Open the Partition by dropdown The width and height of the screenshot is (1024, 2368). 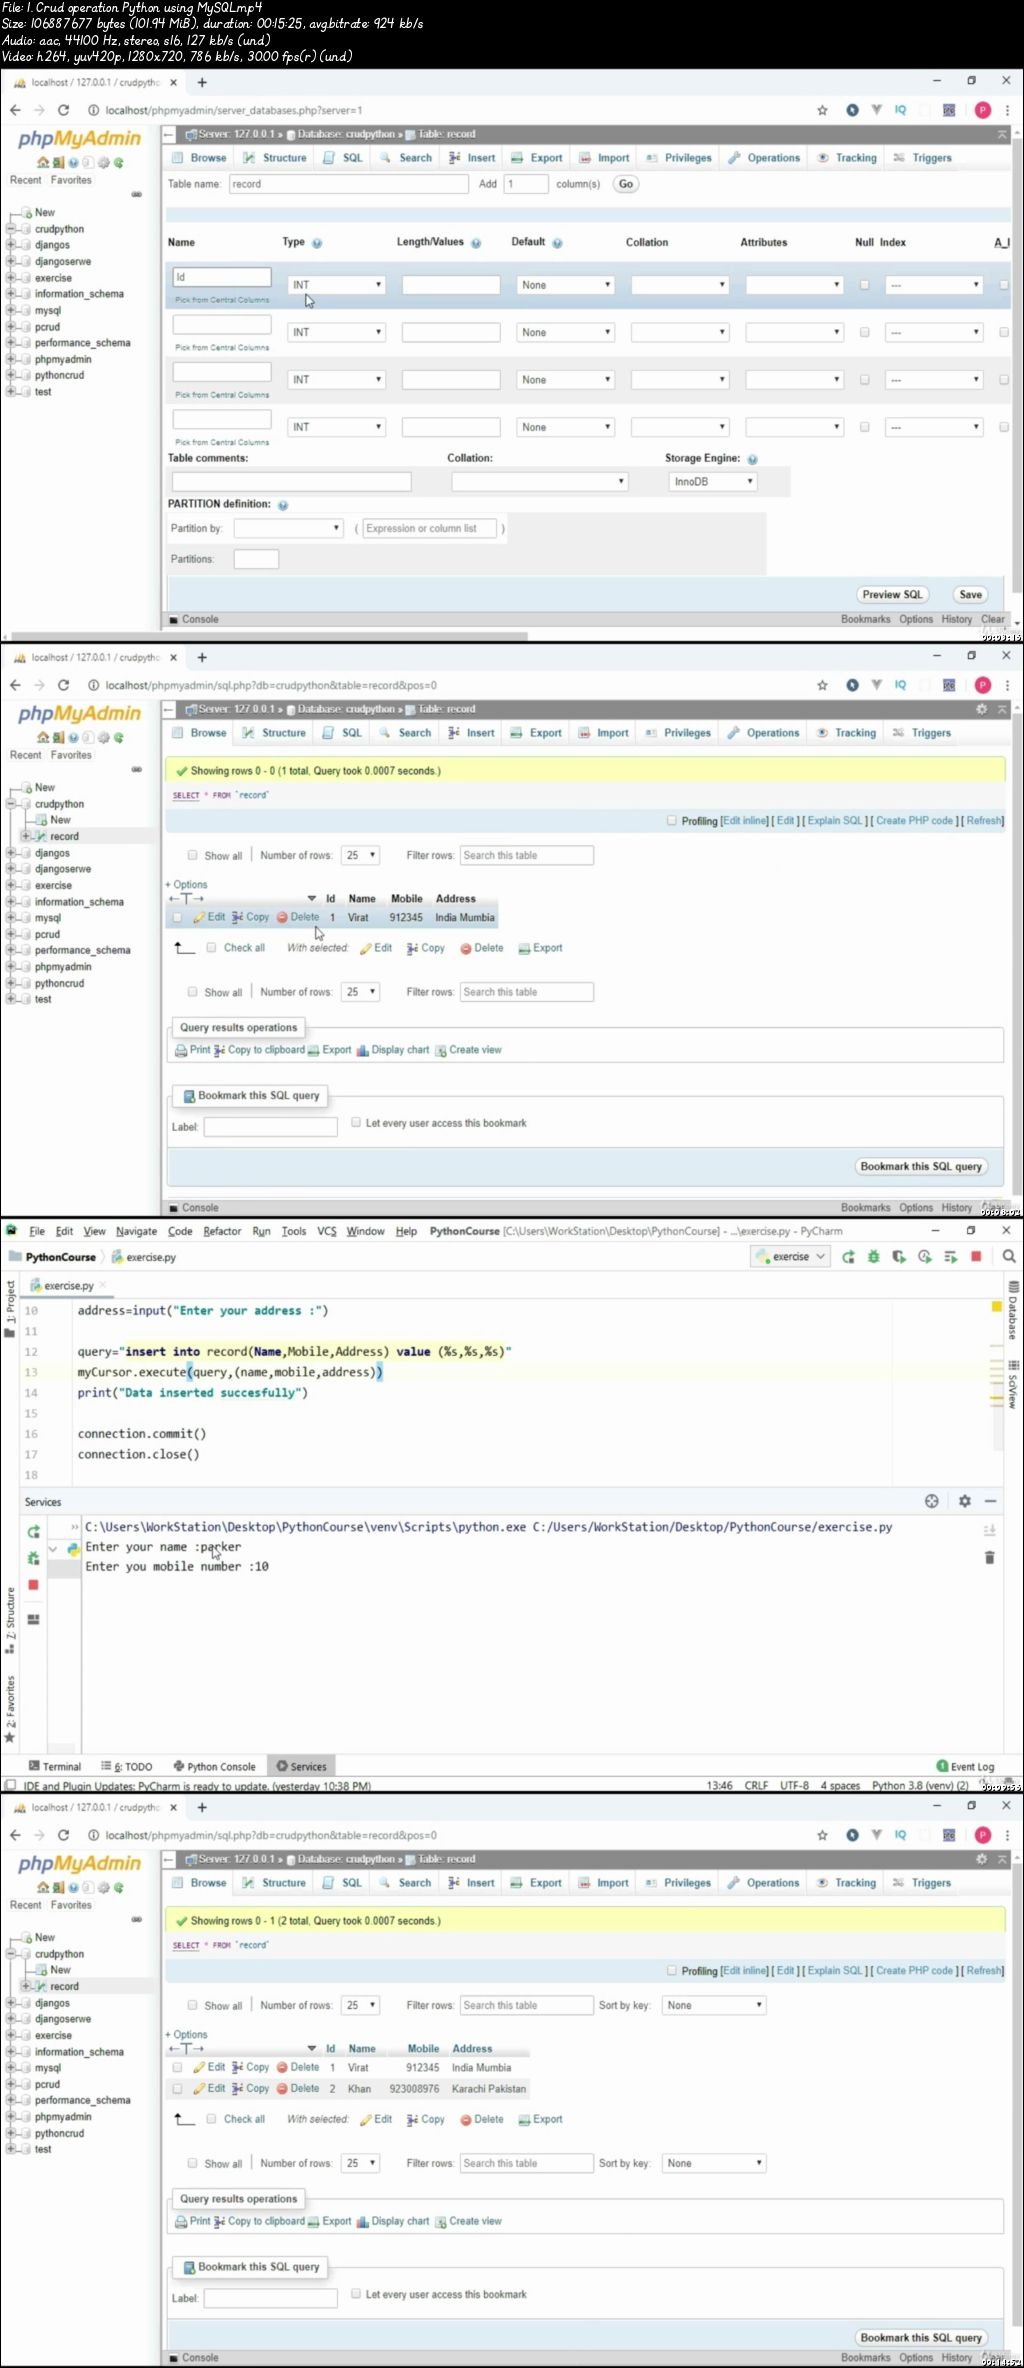pyautogui.click(x=289, y=528)
